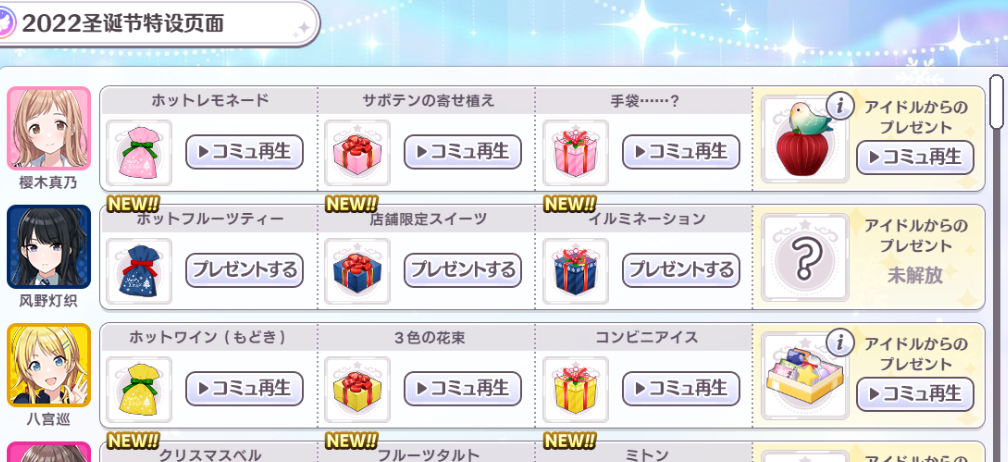The image size is (1008, 462).
Task: Select the blue box under 店舗限定スイーツ
Action: coord(357,271)
